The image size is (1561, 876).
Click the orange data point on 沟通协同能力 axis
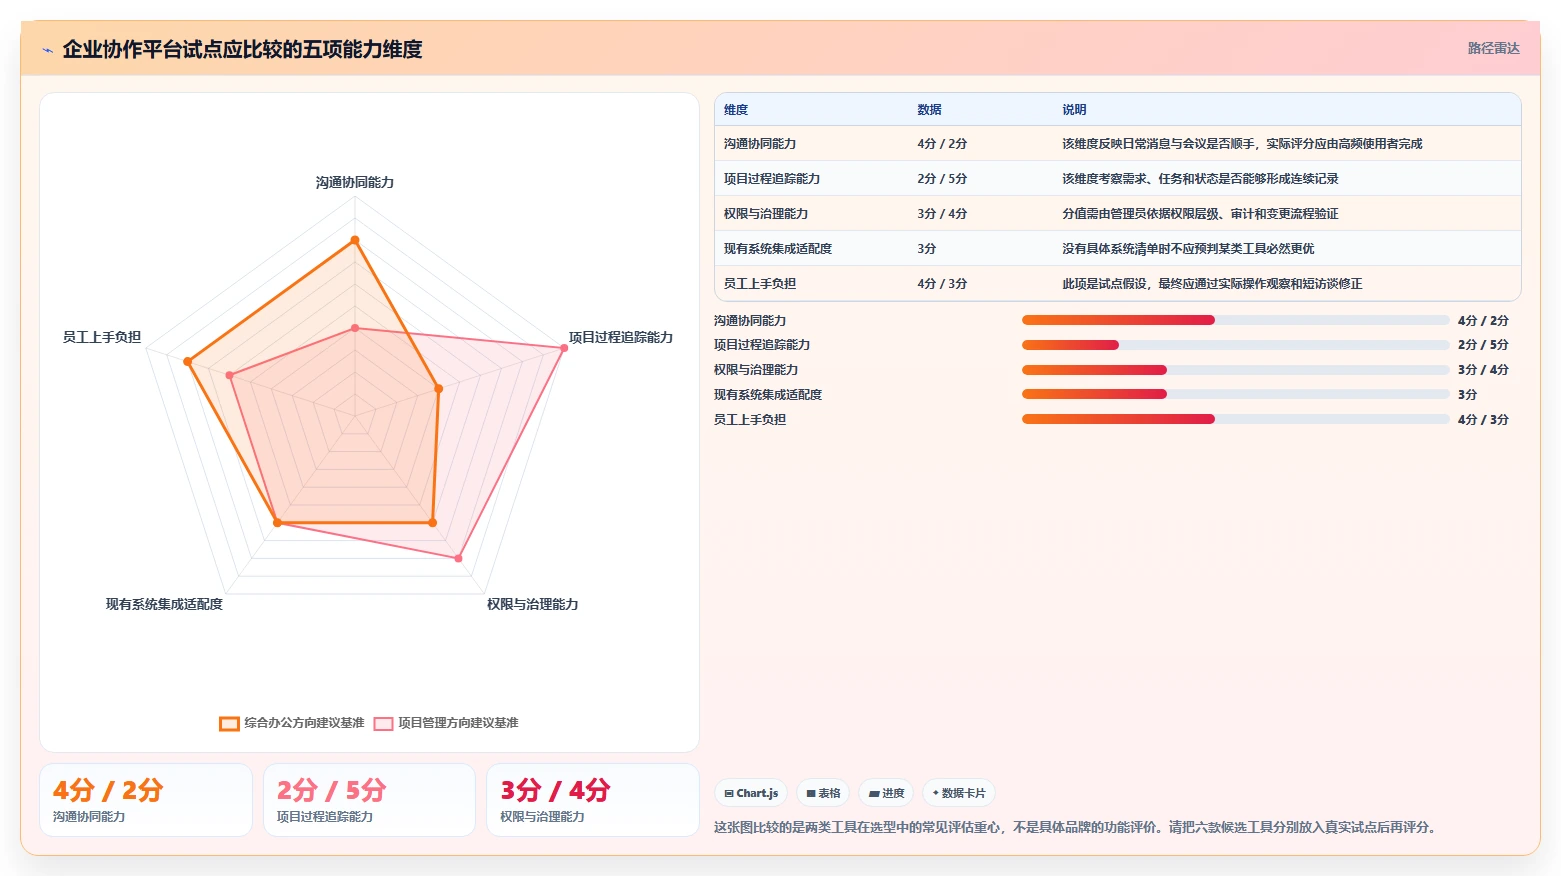(x=355, y=240)
